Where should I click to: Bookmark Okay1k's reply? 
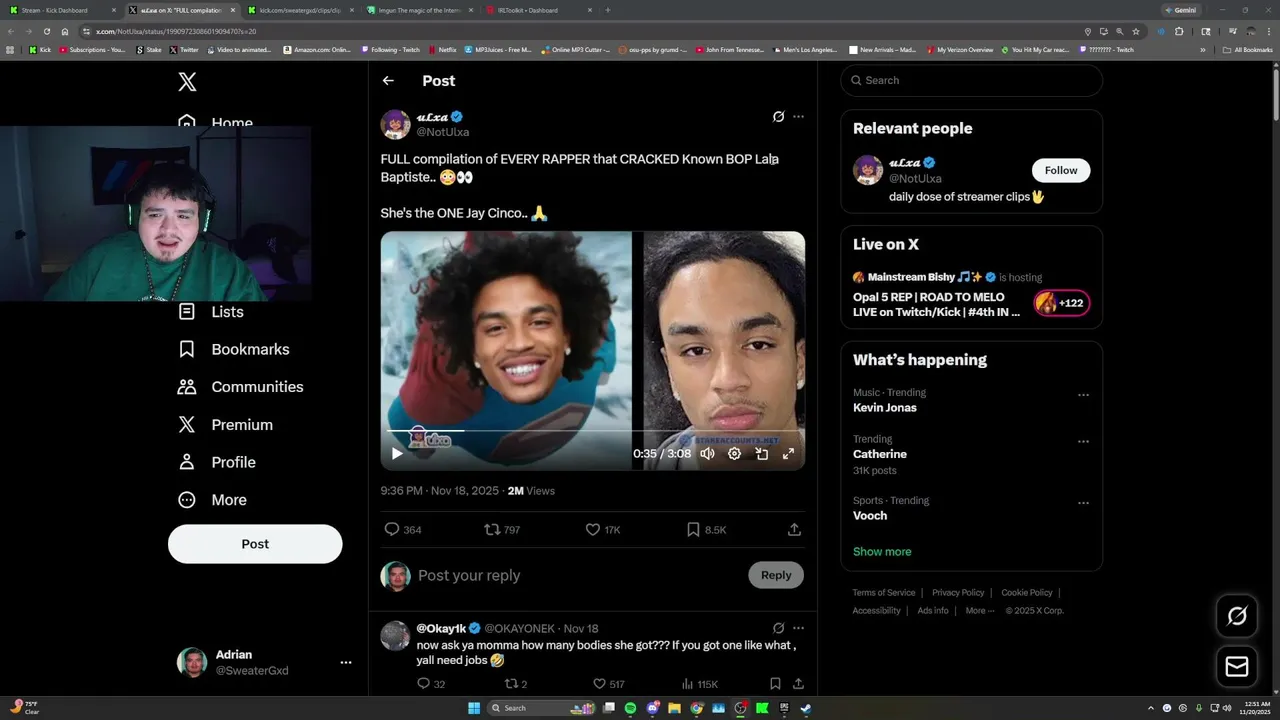[775, 684]
